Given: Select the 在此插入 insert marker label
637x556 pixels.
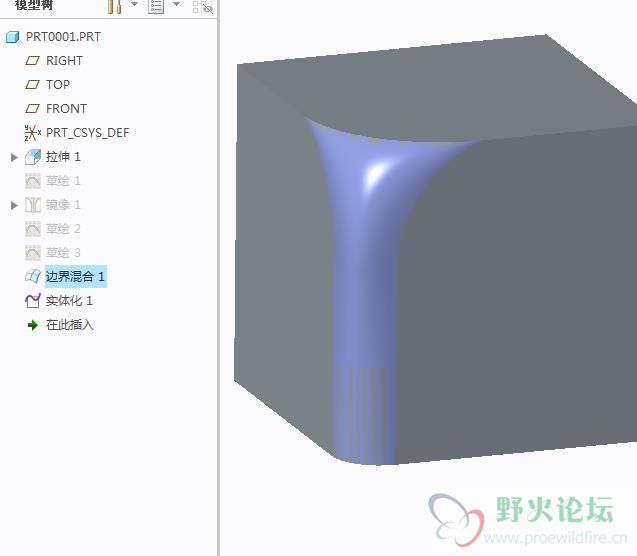Looking at the screenshot, I should click(70, 325).
